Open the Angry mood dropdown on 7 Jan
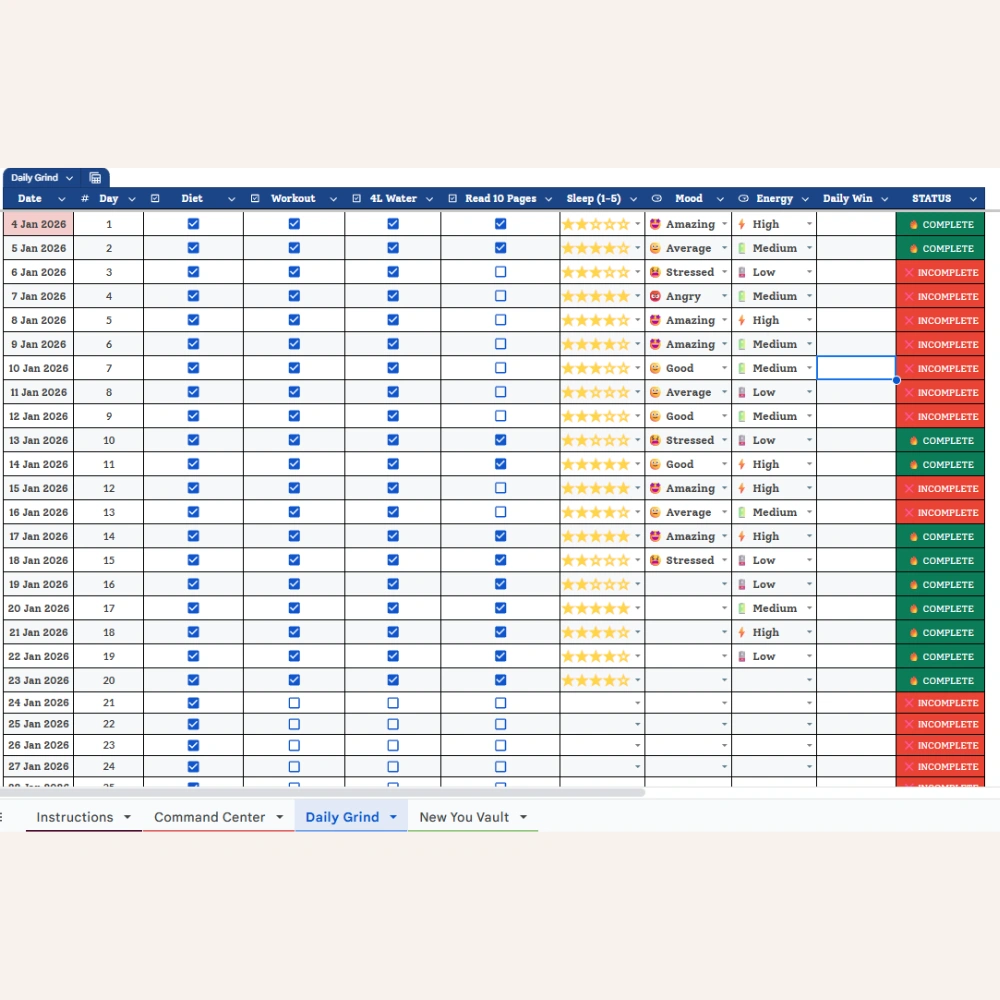Image resolution: width=1000 pixels, height=1000 pixels. (x=723, y=296)
